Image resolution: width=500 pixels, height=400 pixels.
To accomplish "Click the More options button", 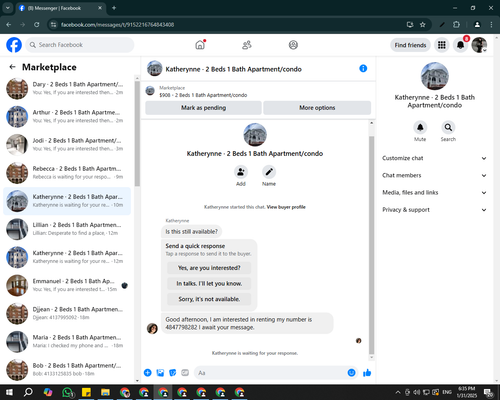I will click(x=317, y=108).
